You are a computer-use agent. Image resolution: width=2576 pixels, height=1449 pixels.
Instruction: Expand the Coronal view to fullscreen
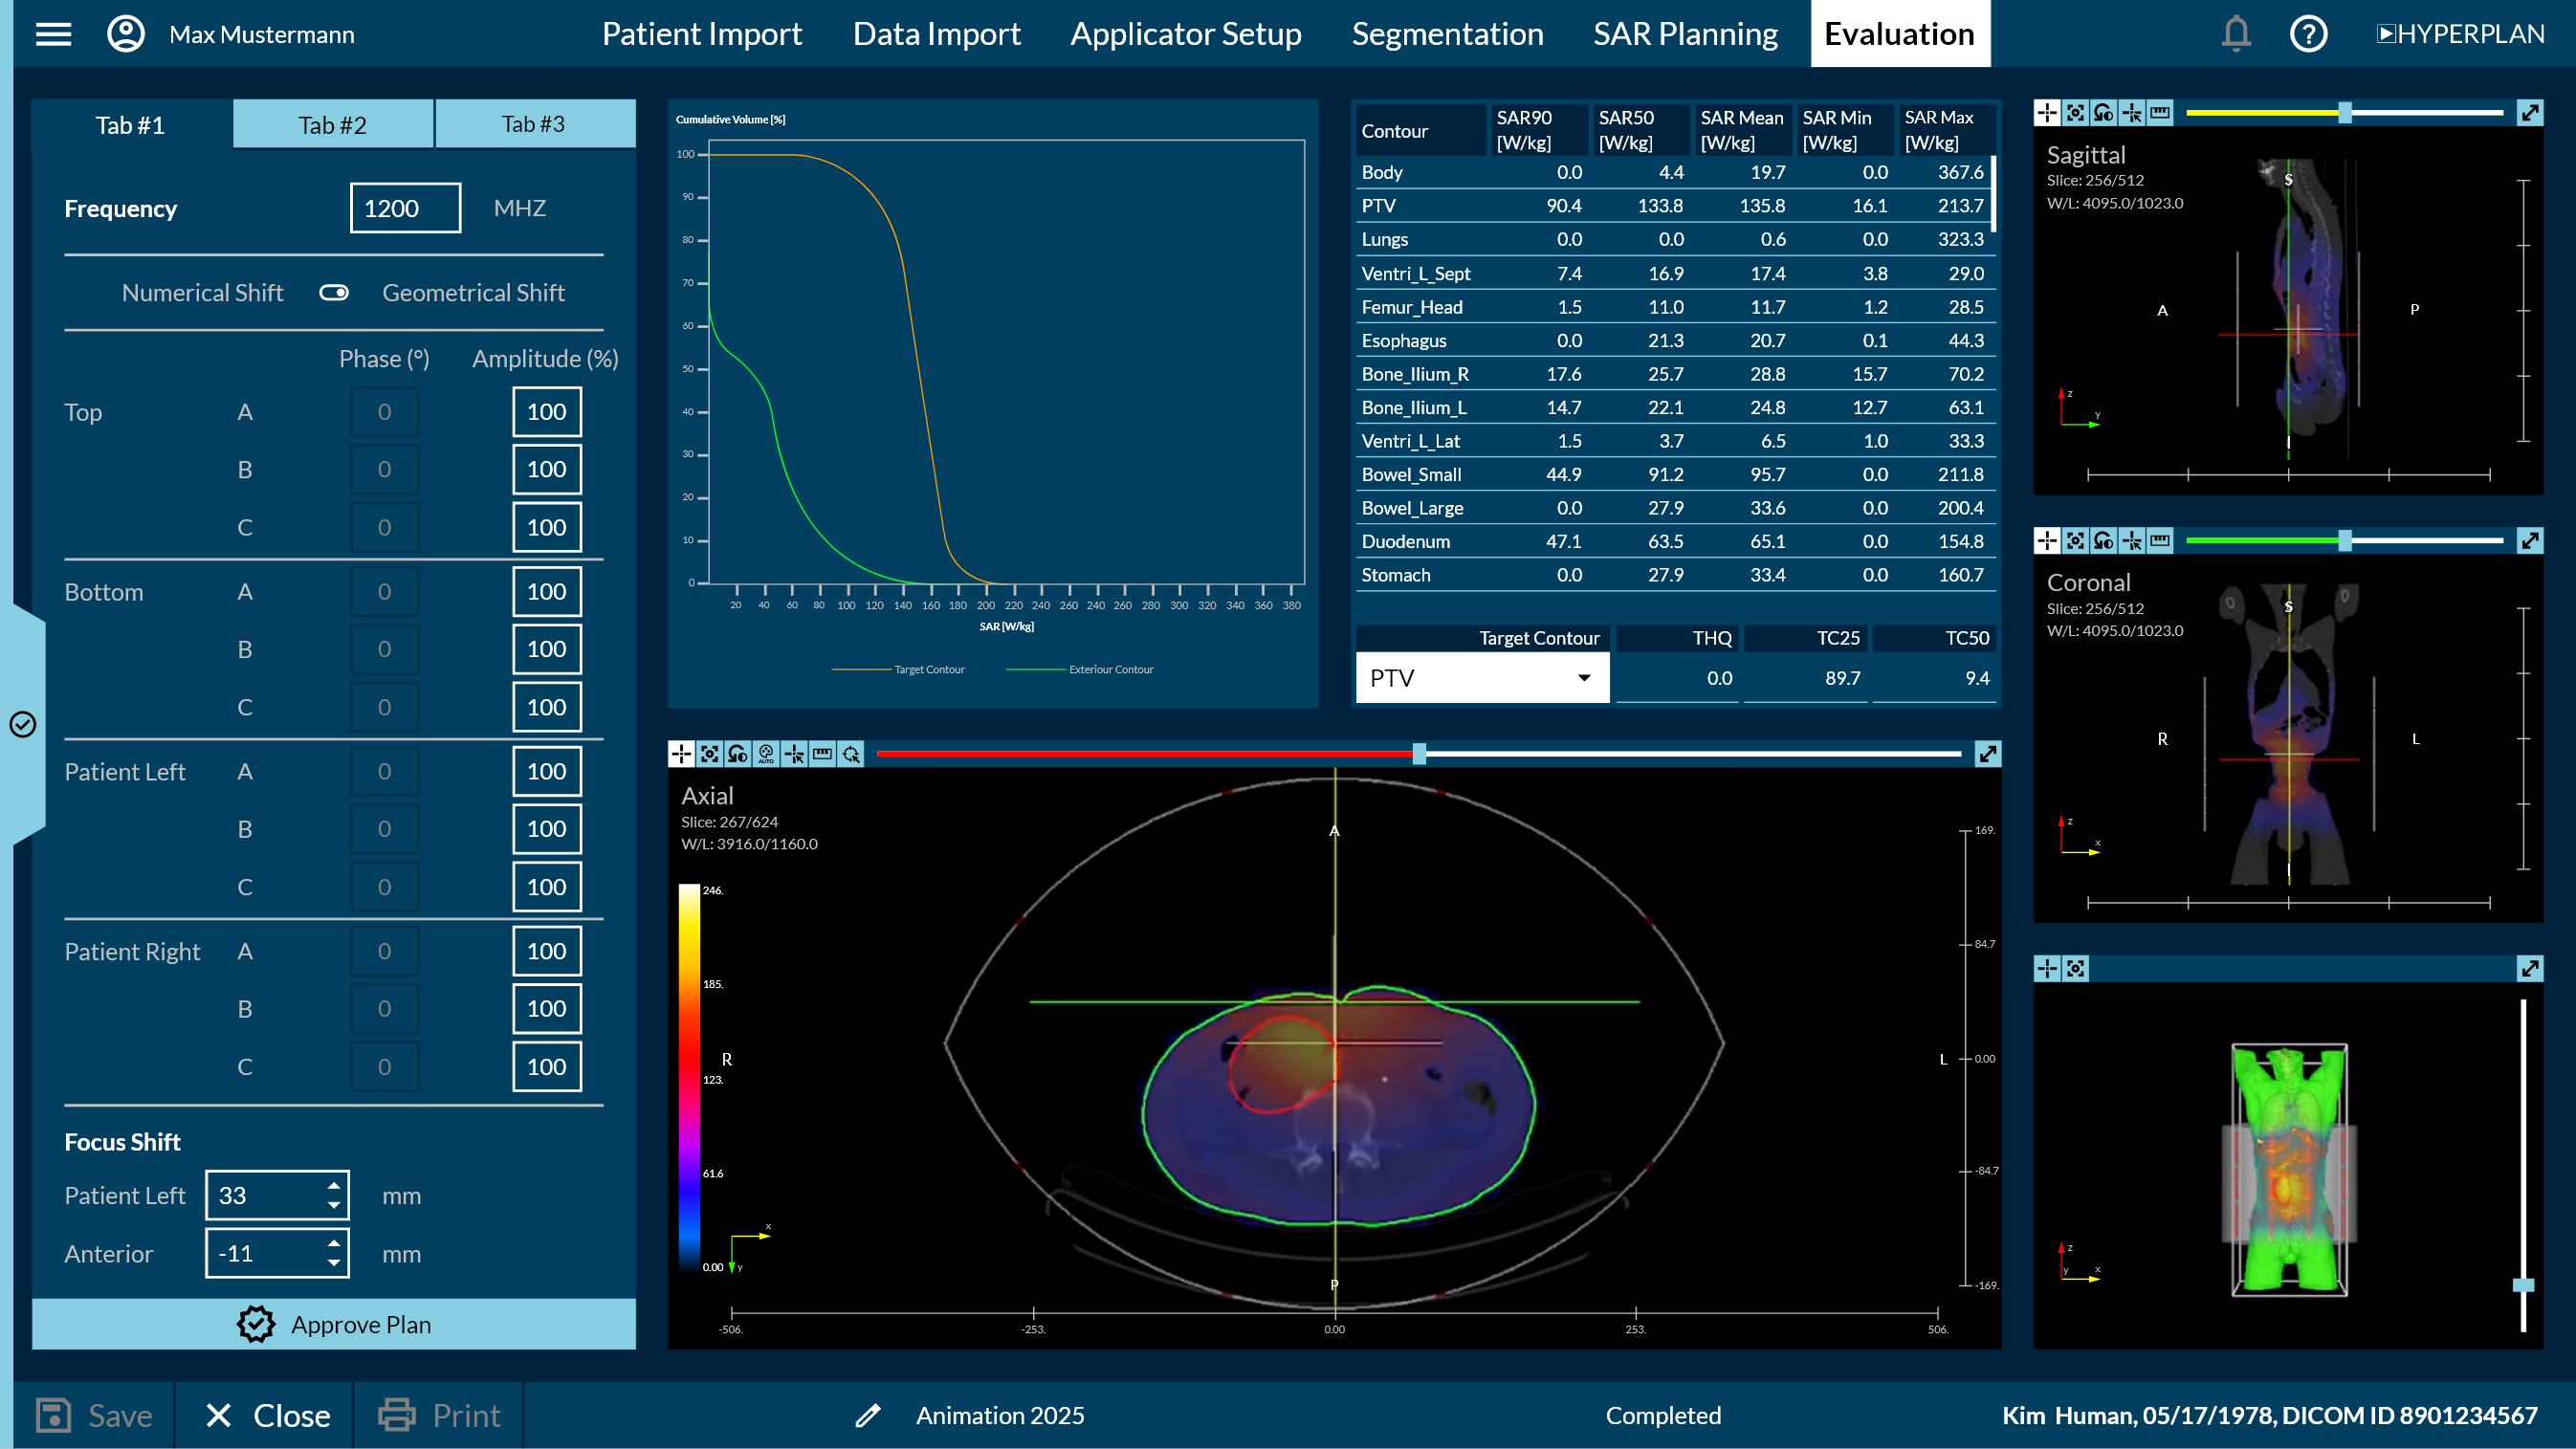2529,541
